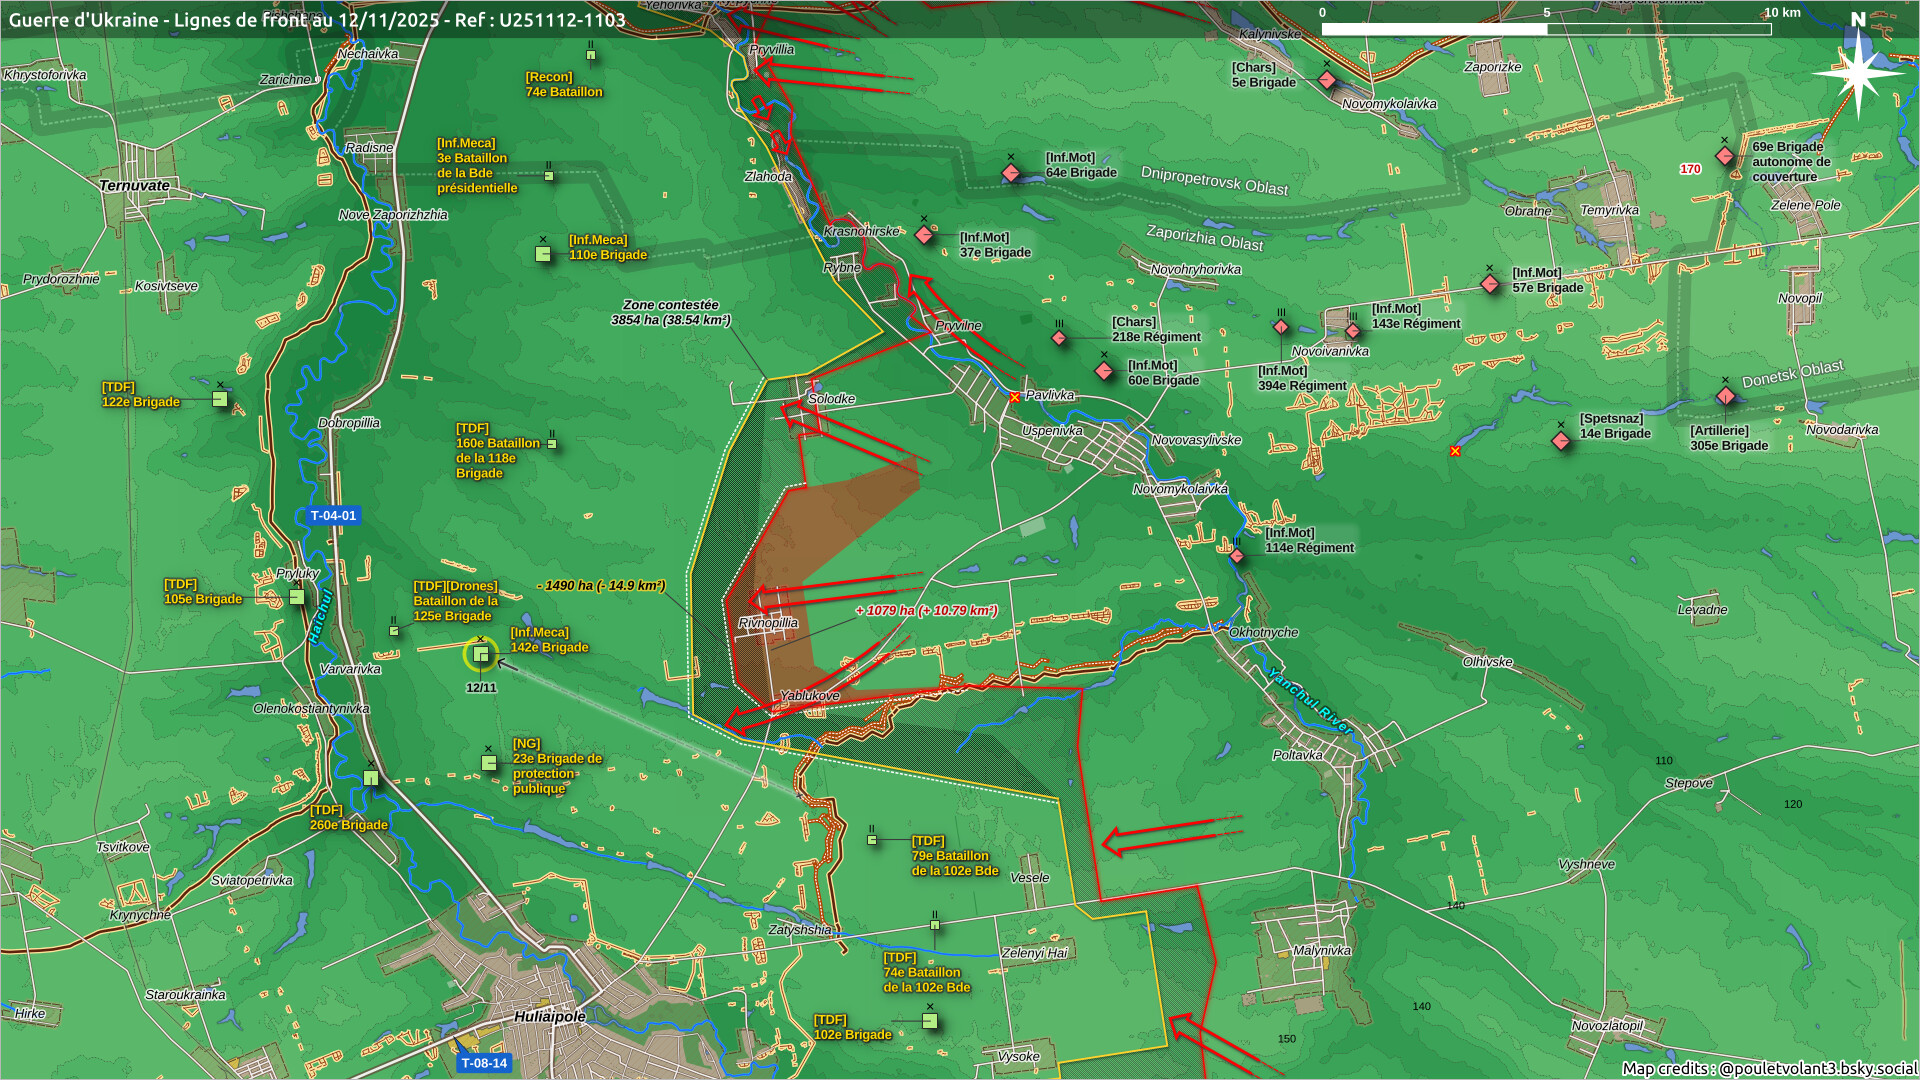Select the 110e Brigade green unit square
The width and height of the screenshot is (1920, 1080).
[543, 254]
